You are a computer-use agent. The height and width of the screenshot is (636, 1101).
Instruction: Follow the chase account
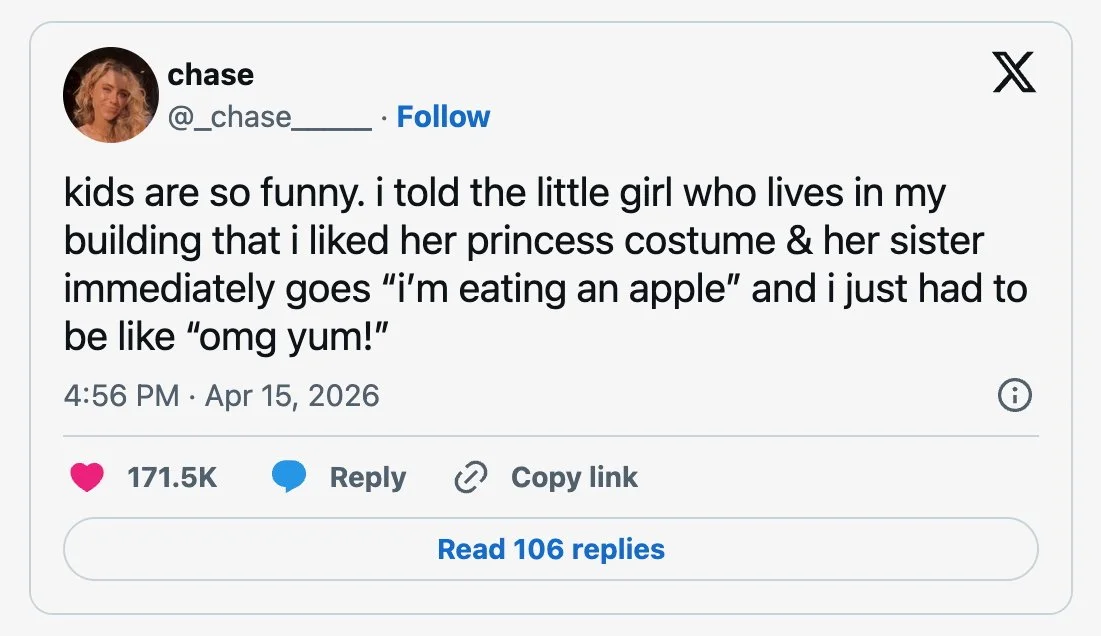(443, 117)
